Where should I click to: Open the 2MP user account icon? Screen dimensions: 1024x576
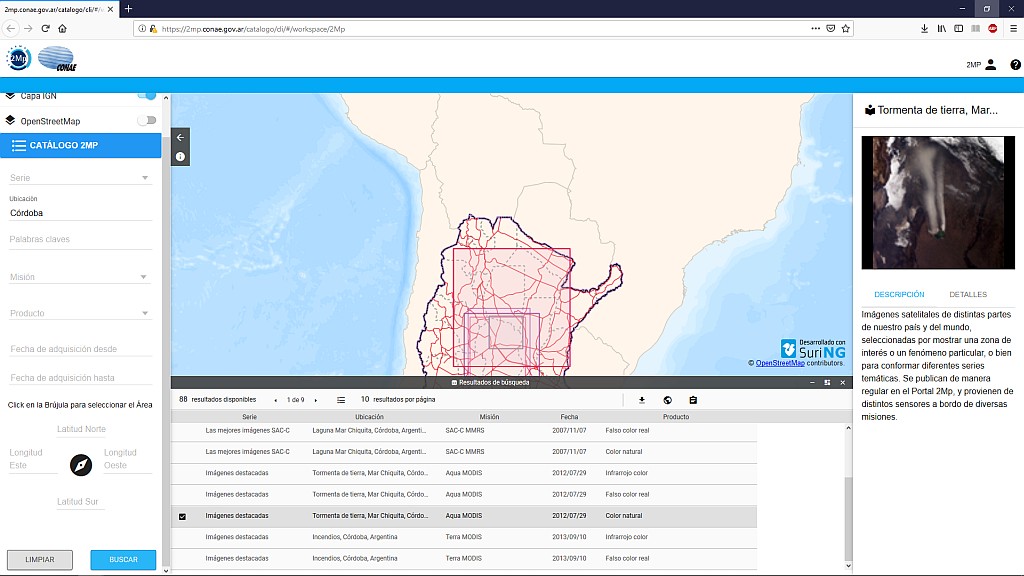click(x=990, y=65)
